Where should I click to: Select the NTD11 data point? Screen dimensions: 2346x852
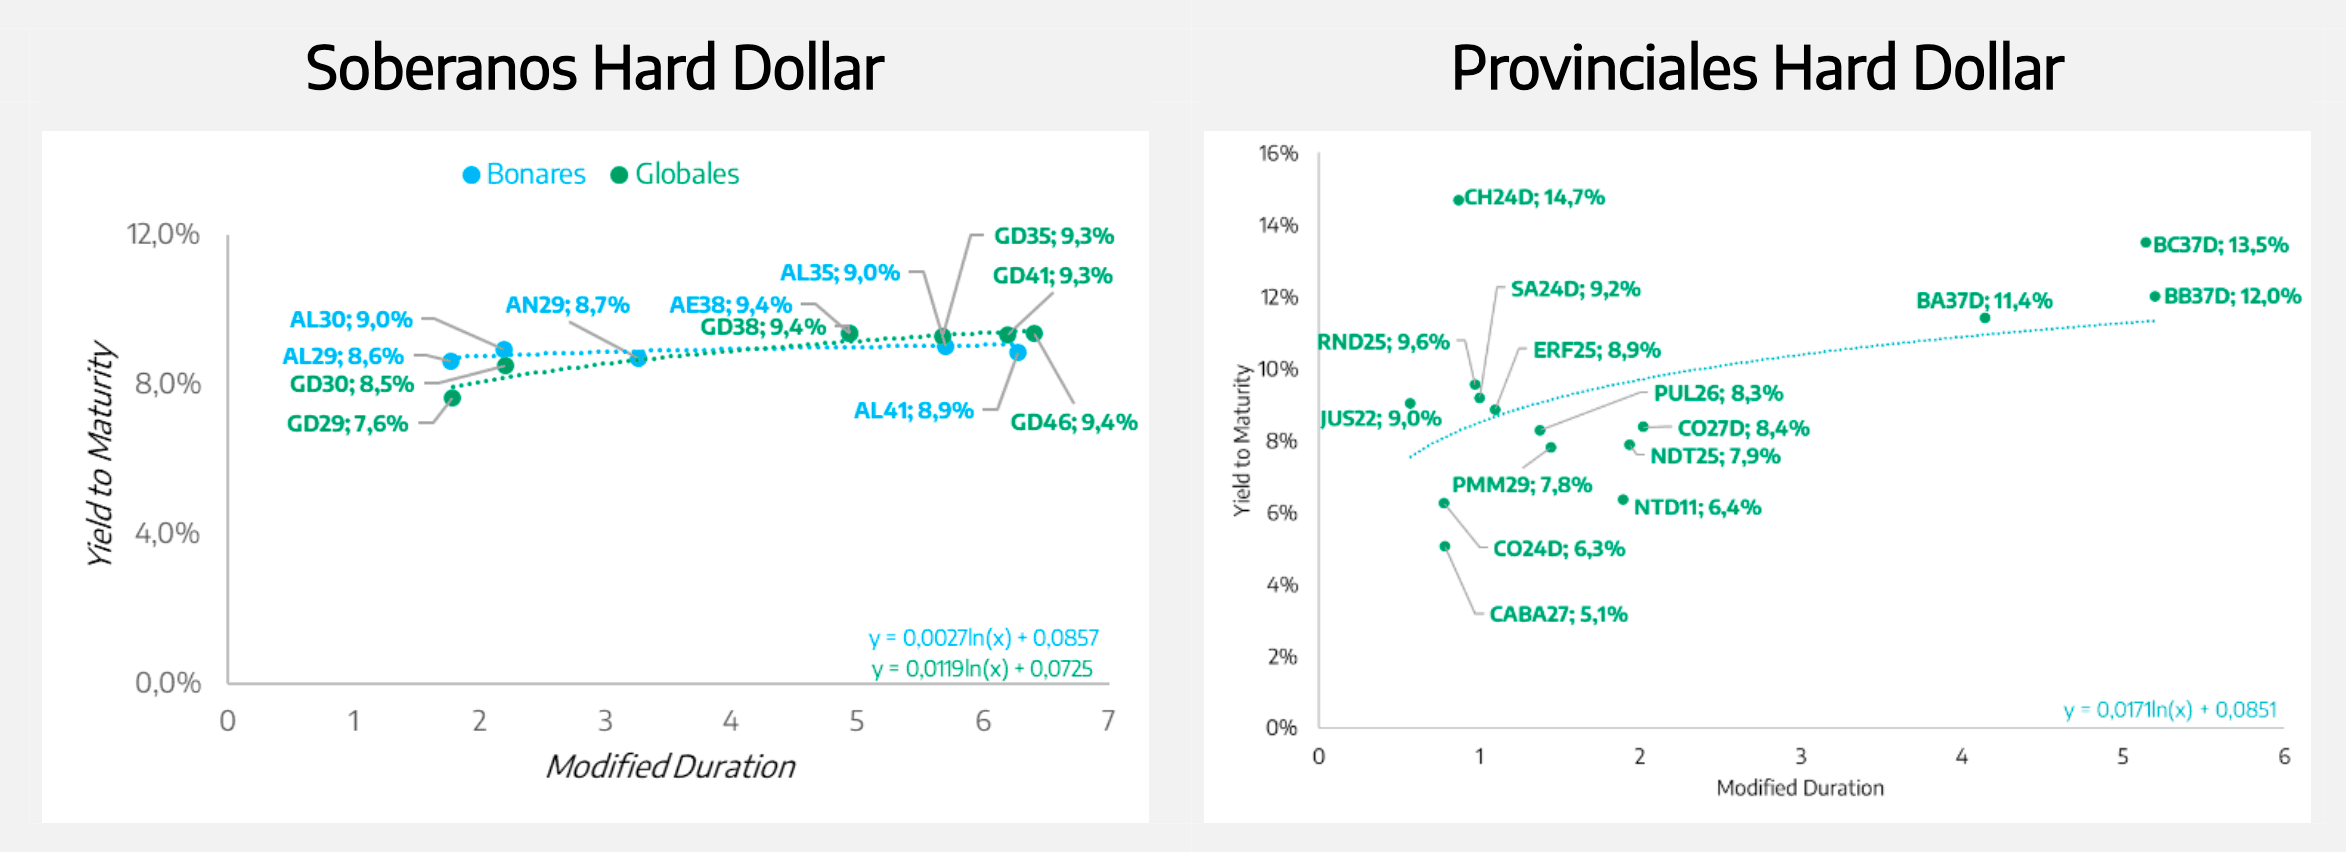(1623, 500)
